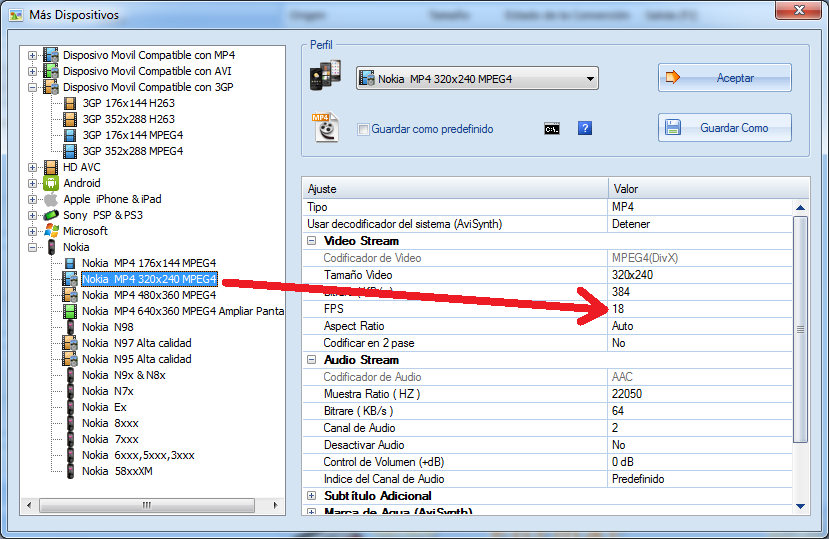The height and width of the screenshot is (539, 829).
Task: Select Nokia N7x tree item
Action: (108, 391)
